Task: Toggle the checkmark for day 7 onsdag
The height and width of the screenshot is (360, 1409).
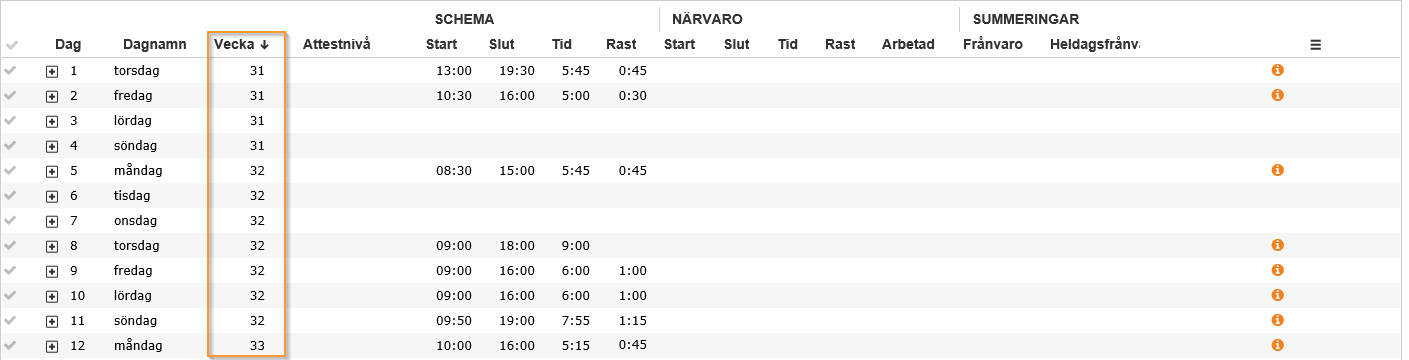Action: coord(11,220)
